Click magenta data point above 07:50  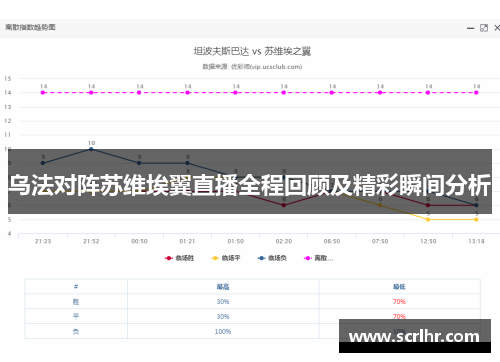click(380, 93)
